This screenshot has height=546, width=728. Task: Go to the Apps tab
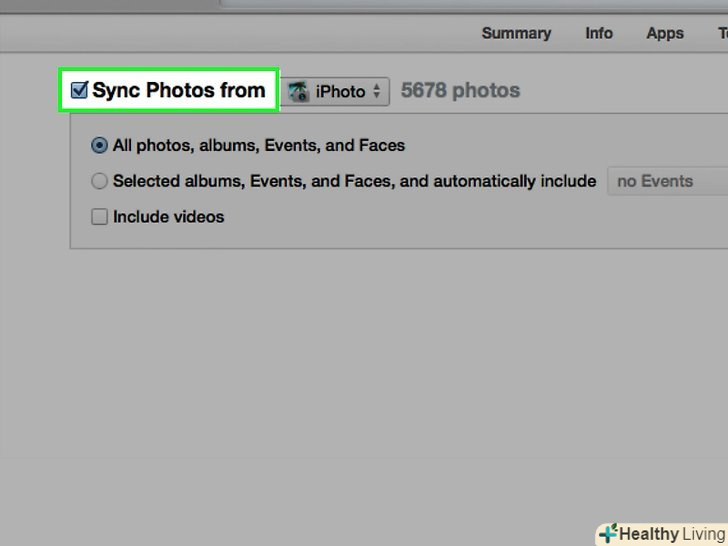(665, 33)
